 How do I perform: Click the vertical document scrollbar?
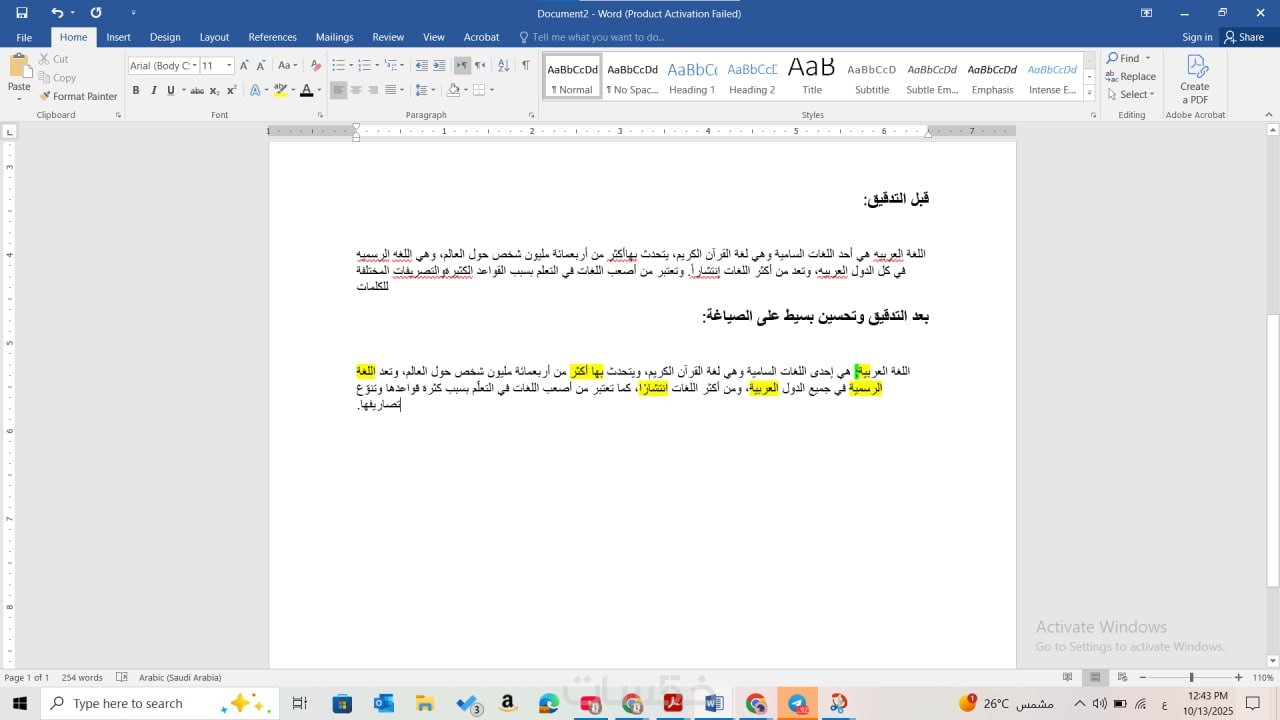[1273, 451]
